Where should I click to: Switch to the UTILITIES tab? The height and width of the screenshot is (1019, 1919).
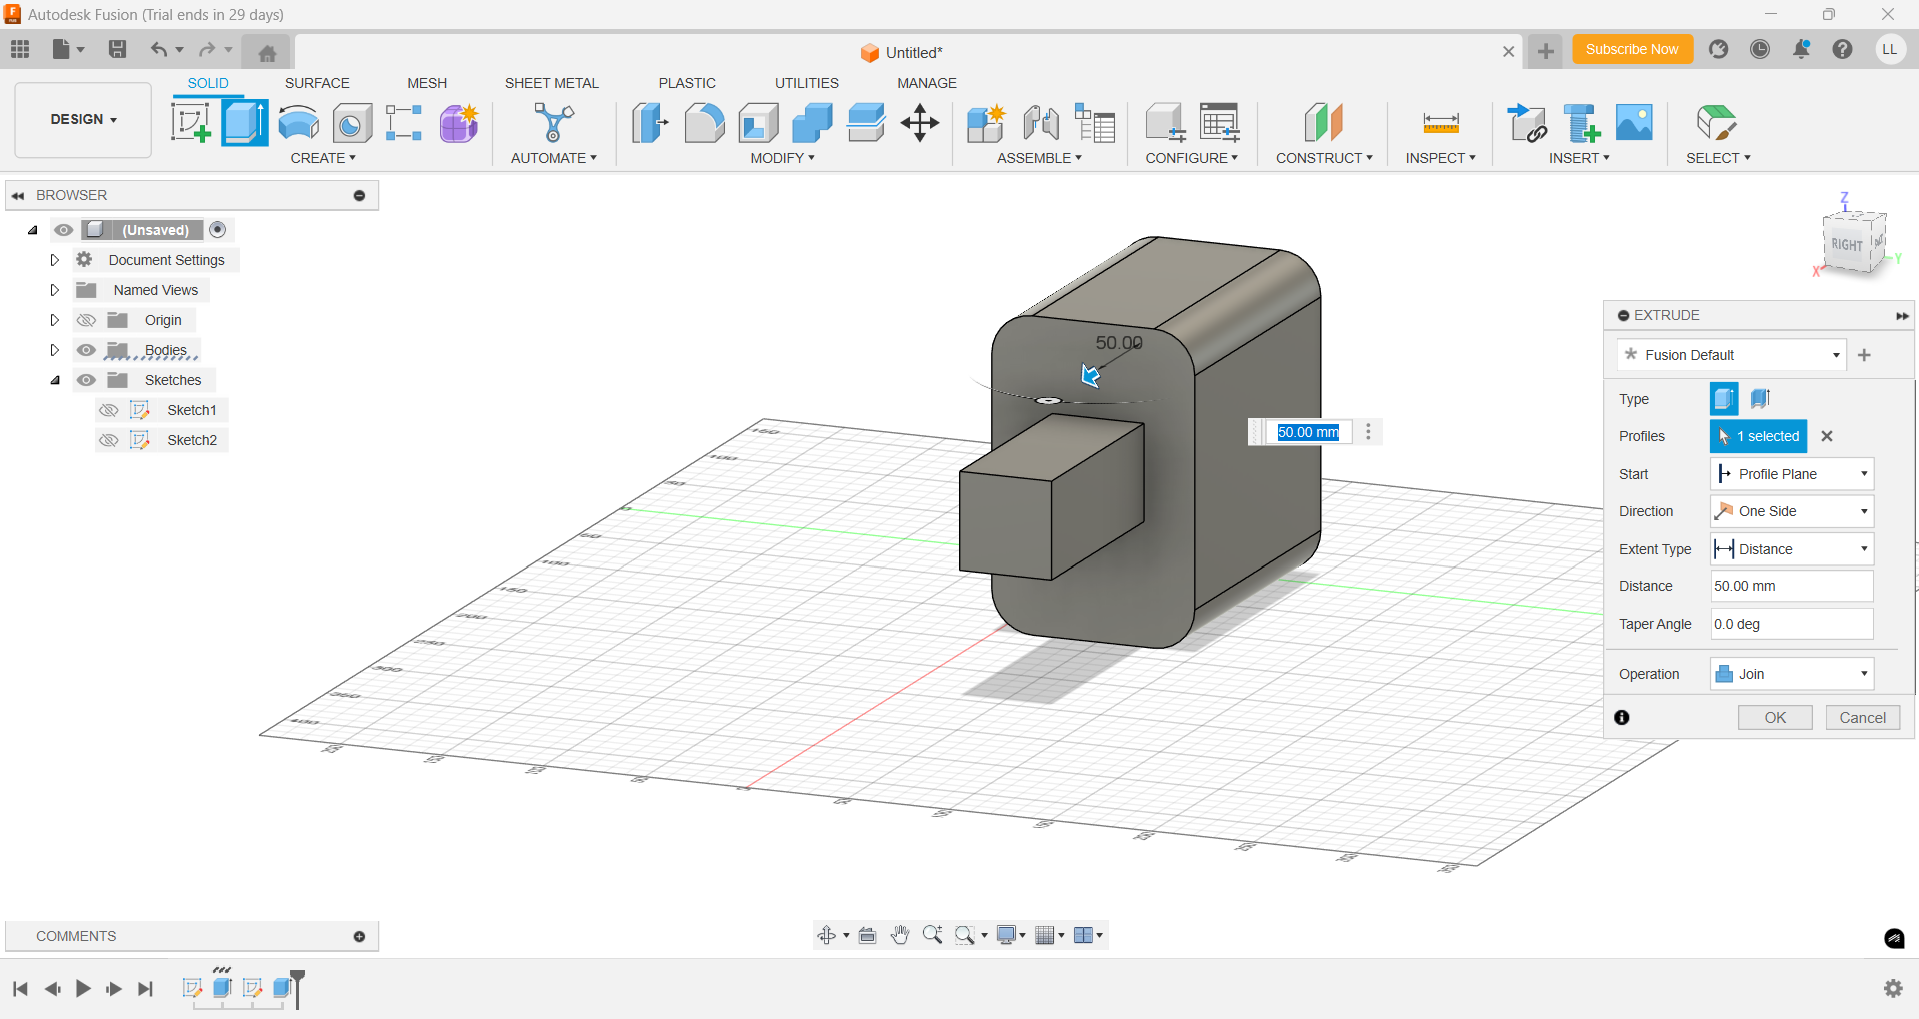807,83
